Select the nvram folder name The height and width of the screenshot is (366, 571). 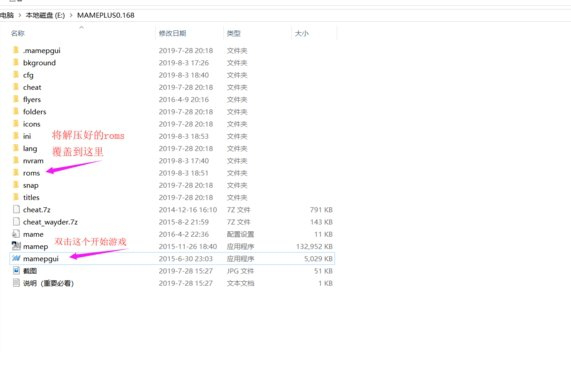33,161
